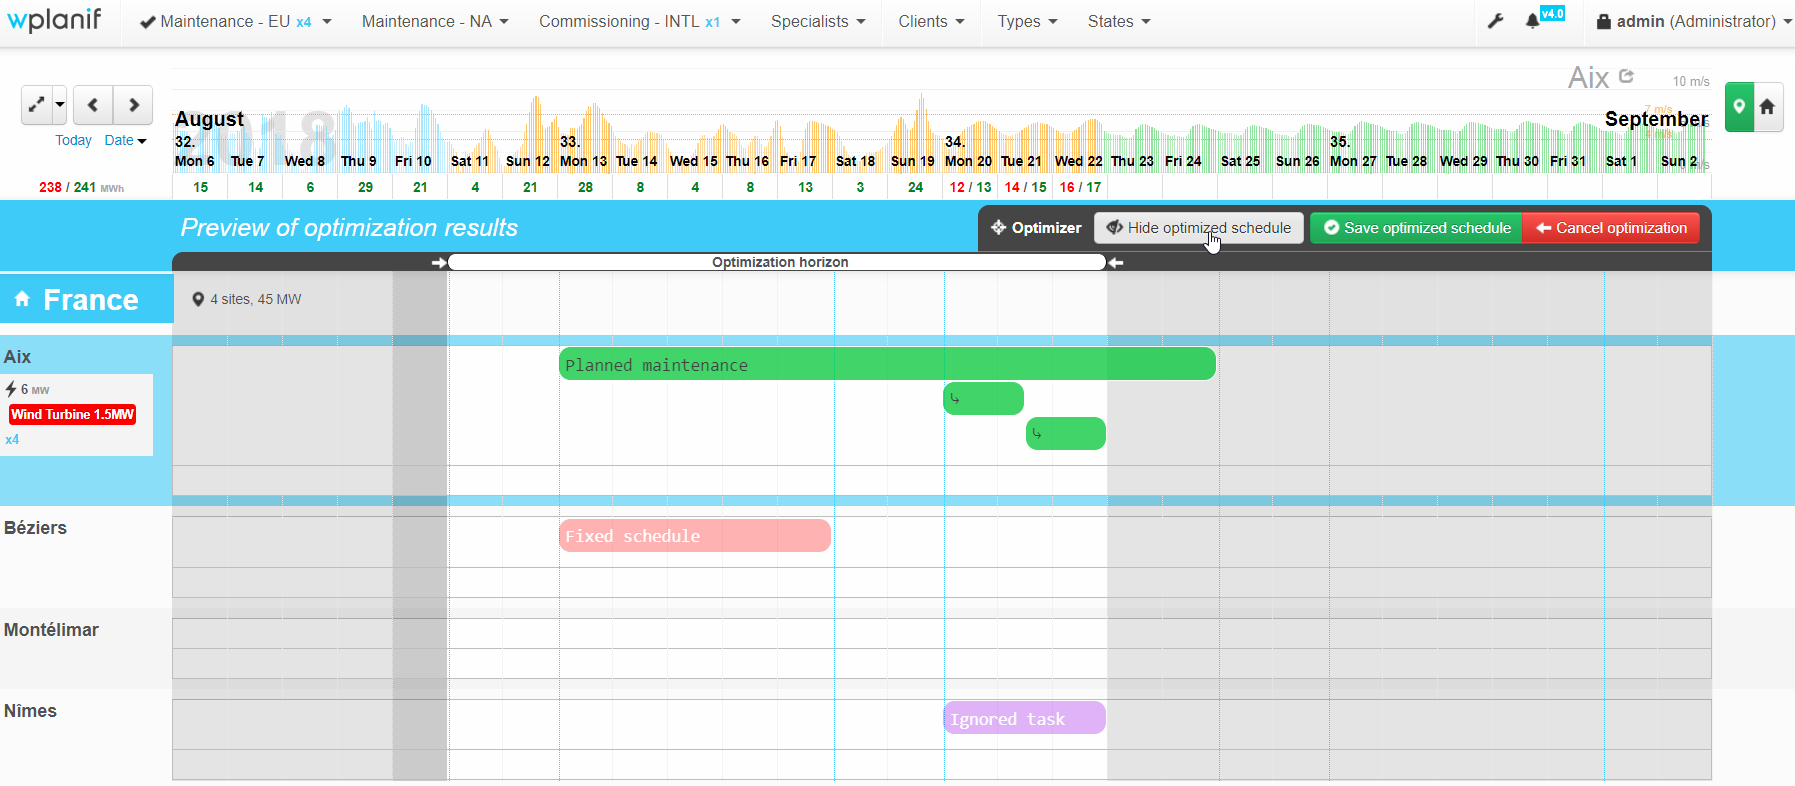Open the Date dropdown

click(x=125, y=140)
